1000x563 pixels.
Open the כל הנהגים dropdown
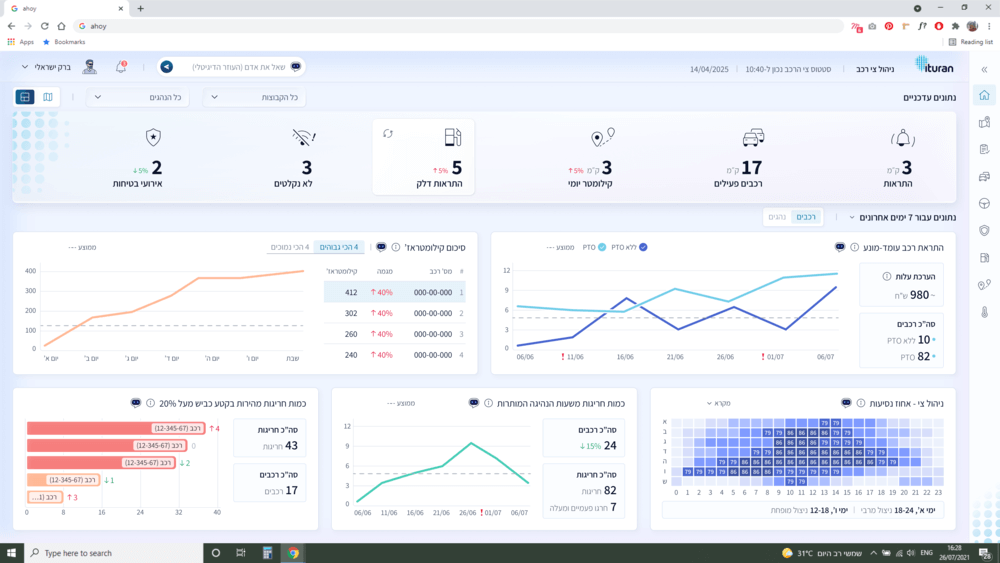click(x=138, y=97)
